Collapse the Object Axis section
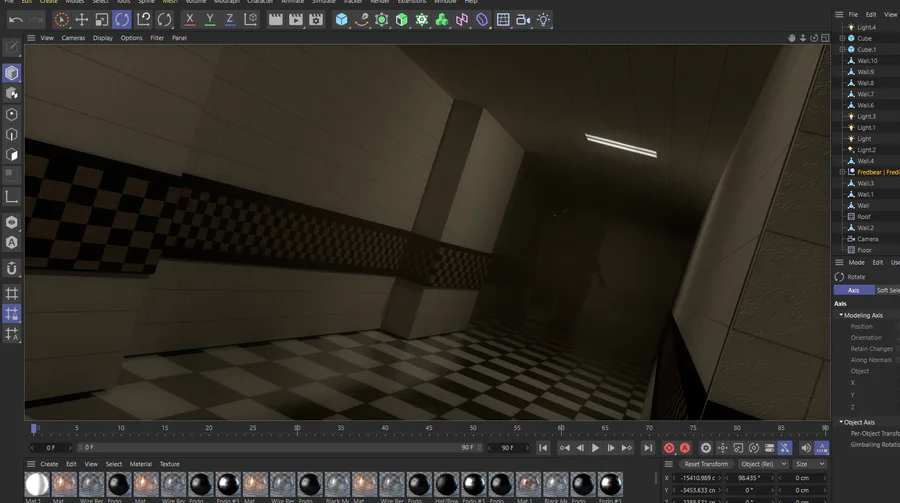 [x=841, y=422]
